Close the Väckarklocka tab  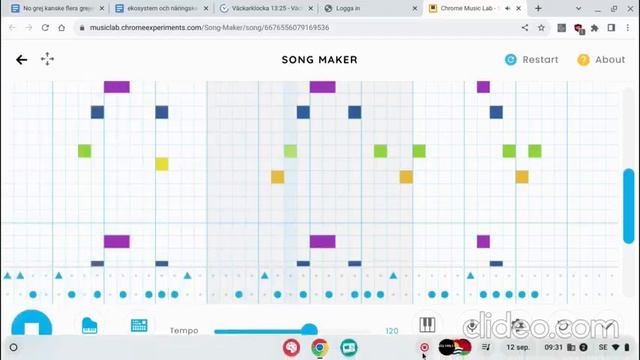point(311,8)
